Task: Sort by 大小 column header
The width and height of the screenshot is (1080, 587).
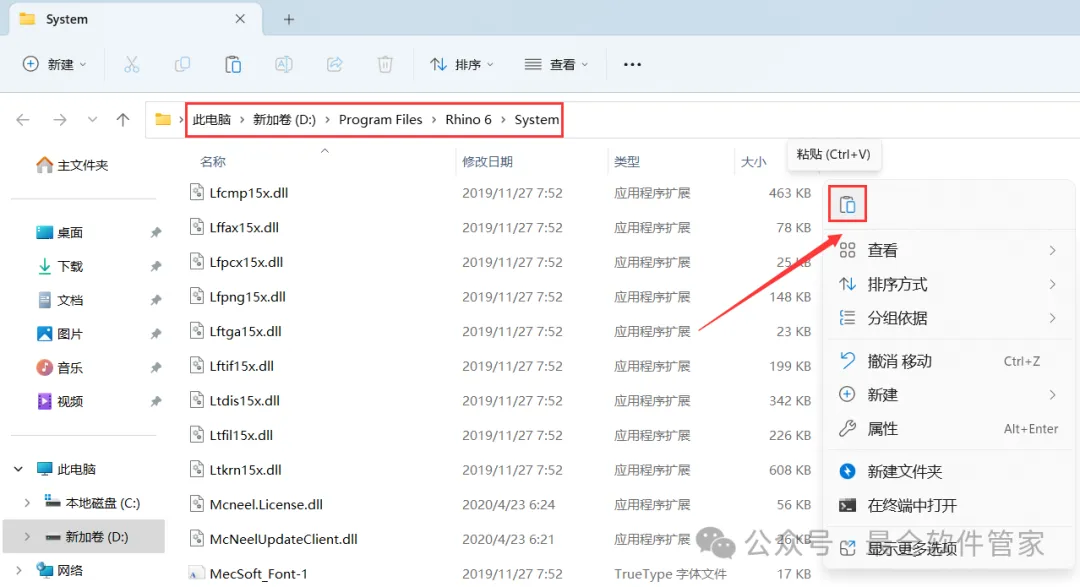Action: [753, 162]
